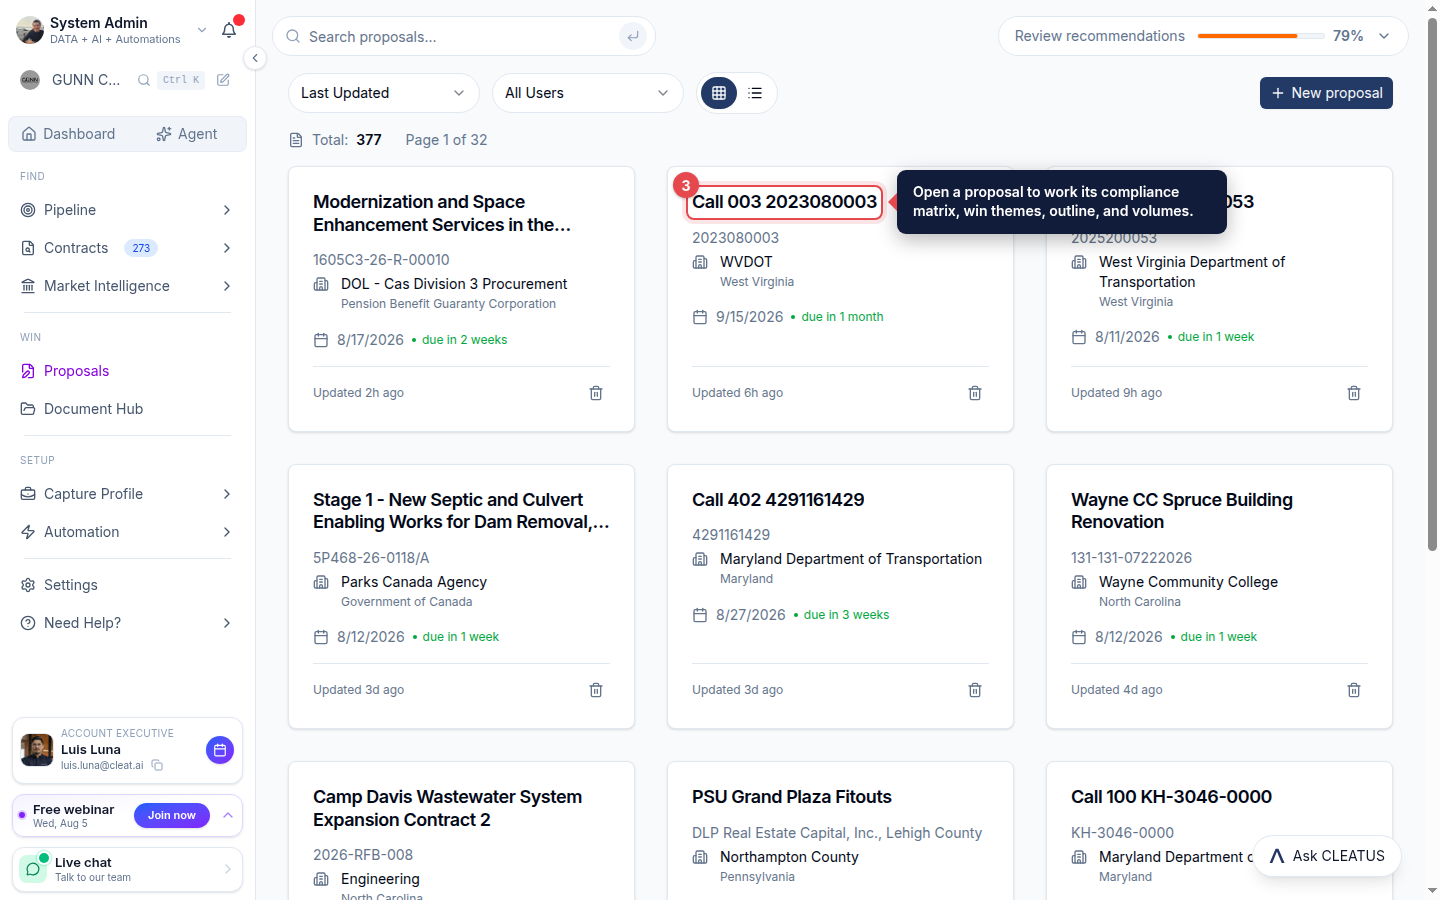1440x900 pixels.
Task: Open the System Admin account dropdown
Action: pos(202,30)
